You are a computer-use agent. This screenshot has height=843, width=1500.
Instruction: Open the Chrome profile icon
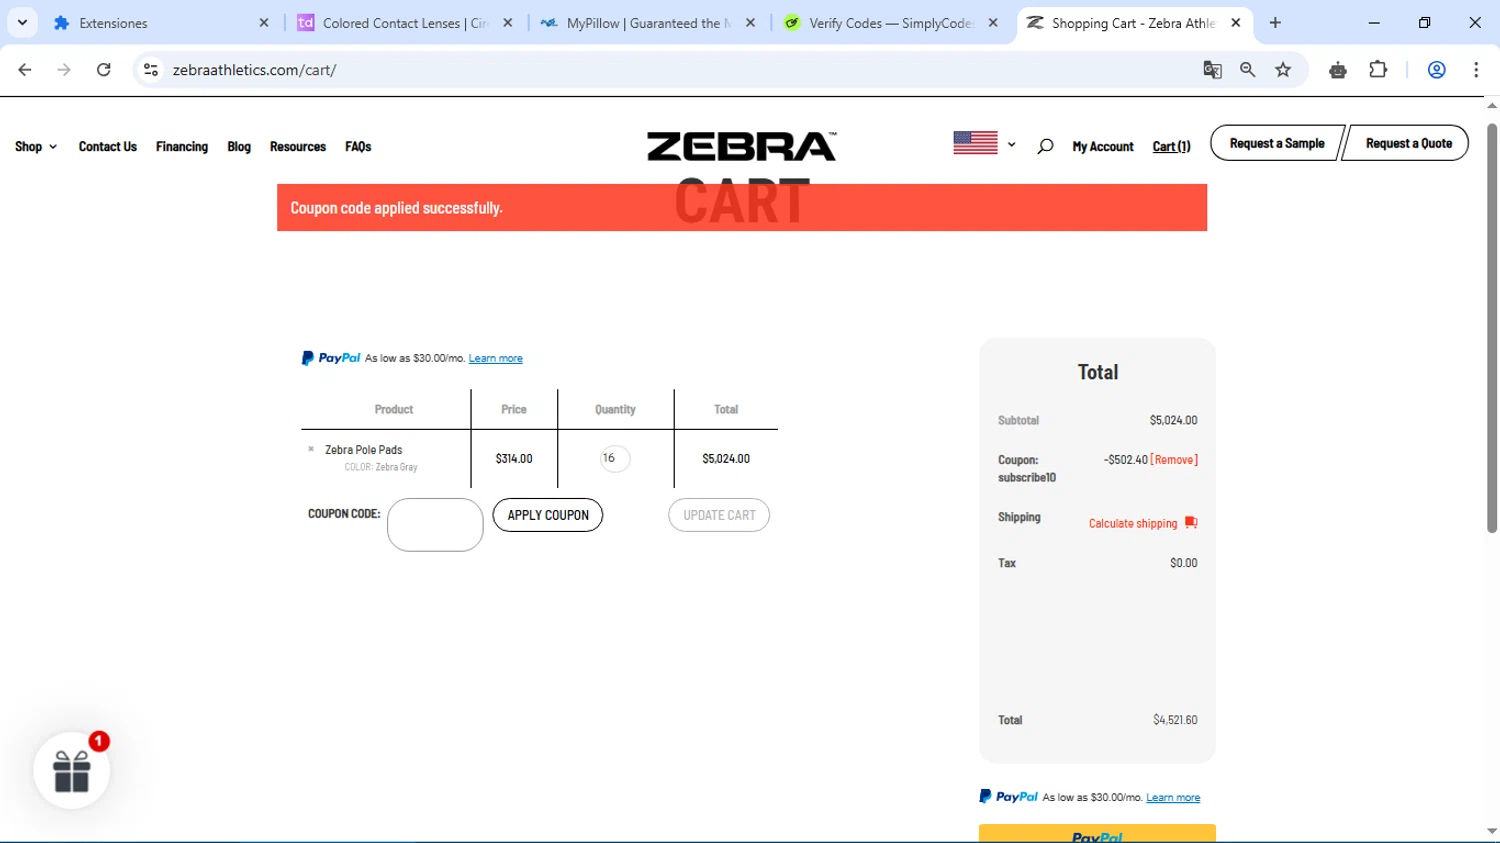tap(1437, 69)
